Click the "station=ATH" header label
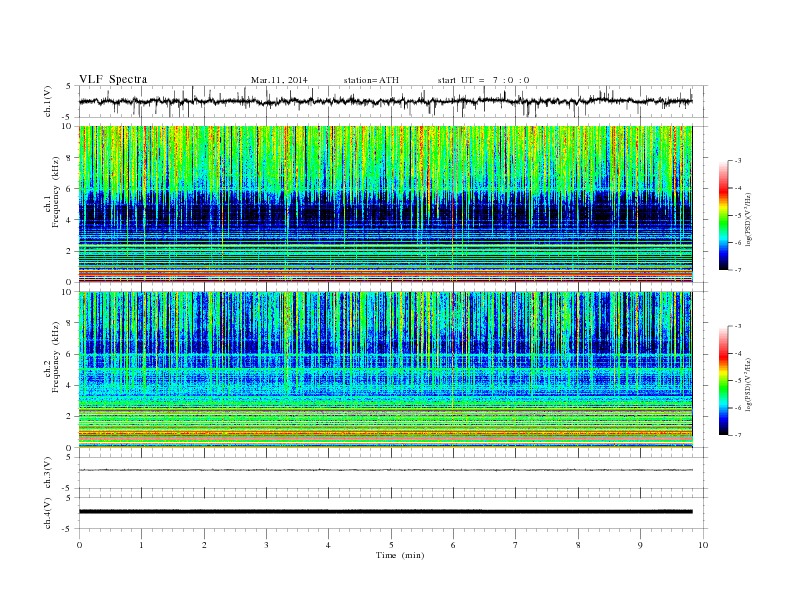The image size is (792, 612). coord(371,80)
